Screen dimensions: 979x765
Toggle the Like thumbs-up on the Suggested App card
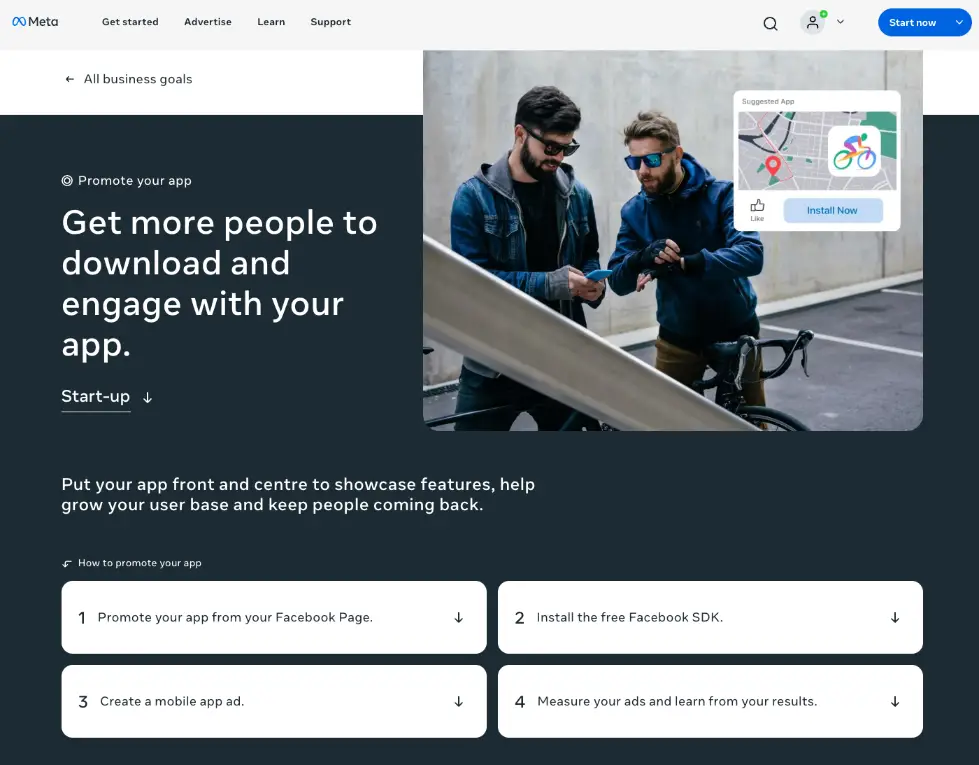tap(757, 204)
